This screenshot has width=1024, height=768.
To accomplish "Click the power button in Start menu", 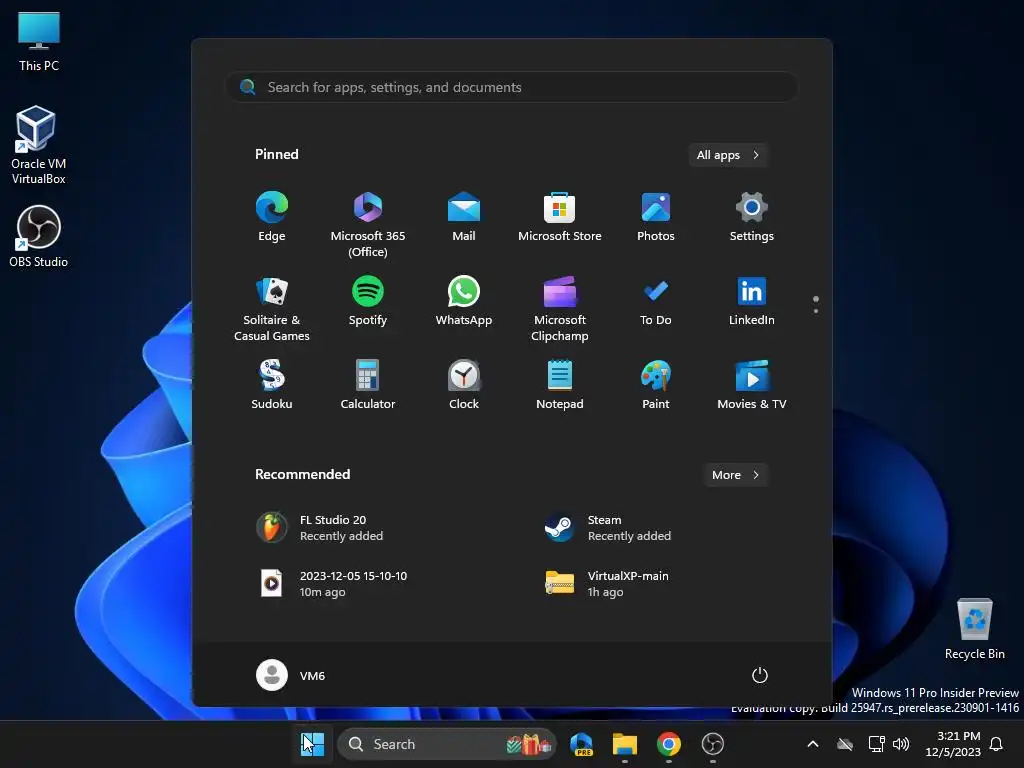I will click(760, 675).
